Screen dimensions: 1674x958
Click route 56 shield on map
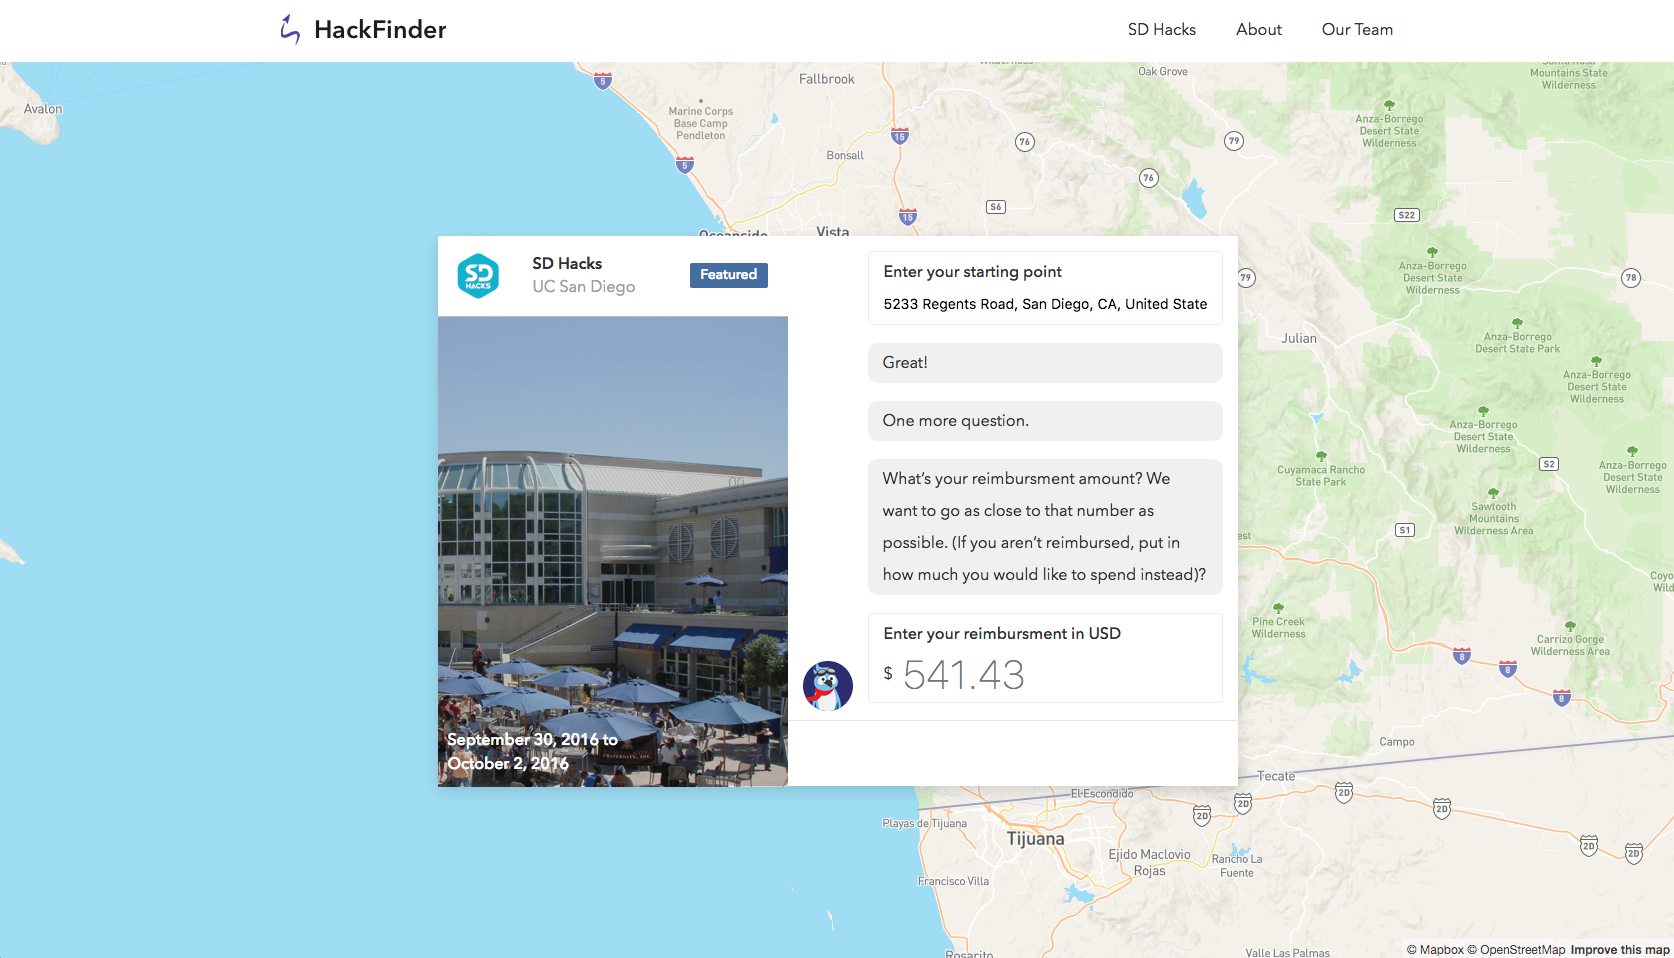[x=996, y=207]
